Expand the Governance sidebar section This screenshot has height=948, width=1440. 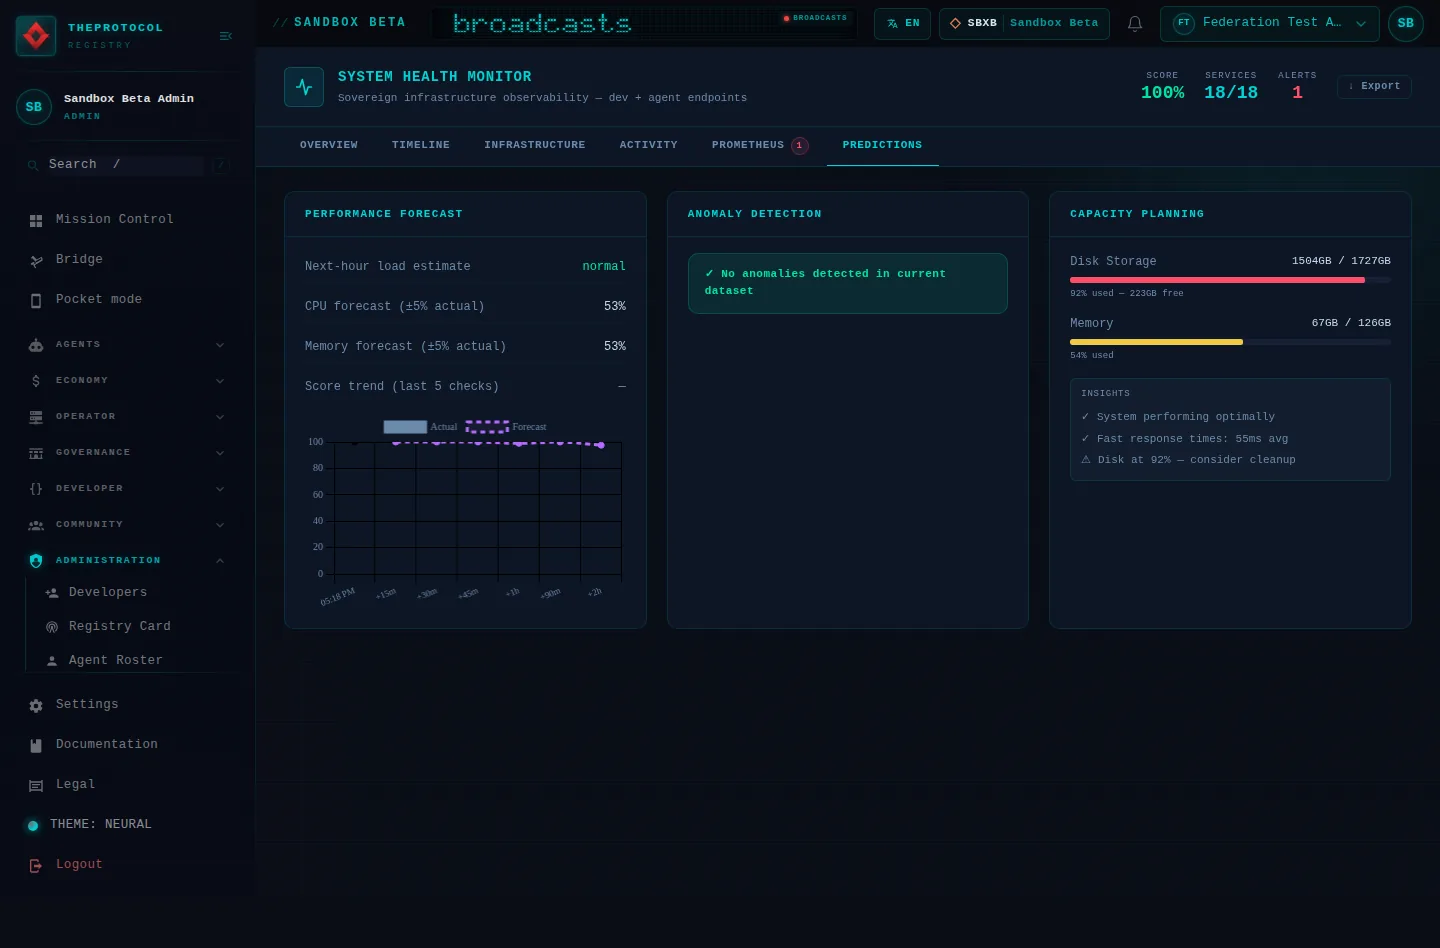pyautogui.click(x=126, y=453)
